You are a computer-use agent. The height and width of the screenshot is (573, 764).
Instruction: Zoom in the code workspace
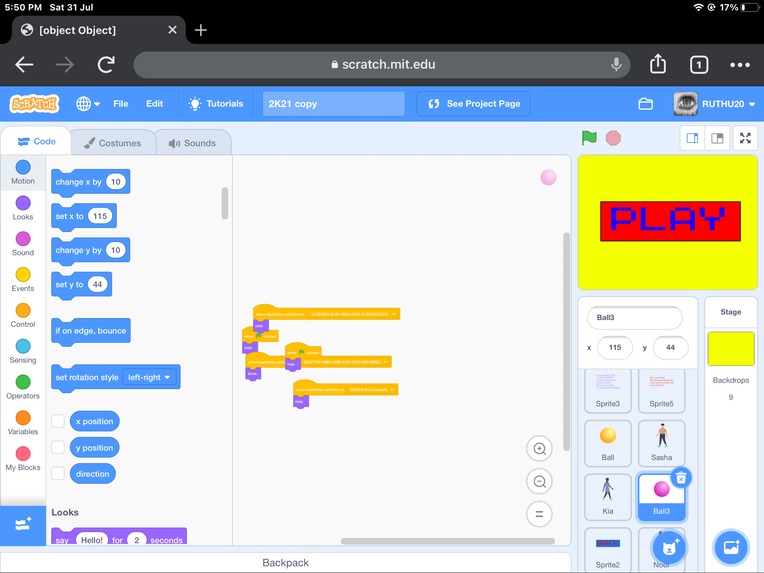click(539, 449)
